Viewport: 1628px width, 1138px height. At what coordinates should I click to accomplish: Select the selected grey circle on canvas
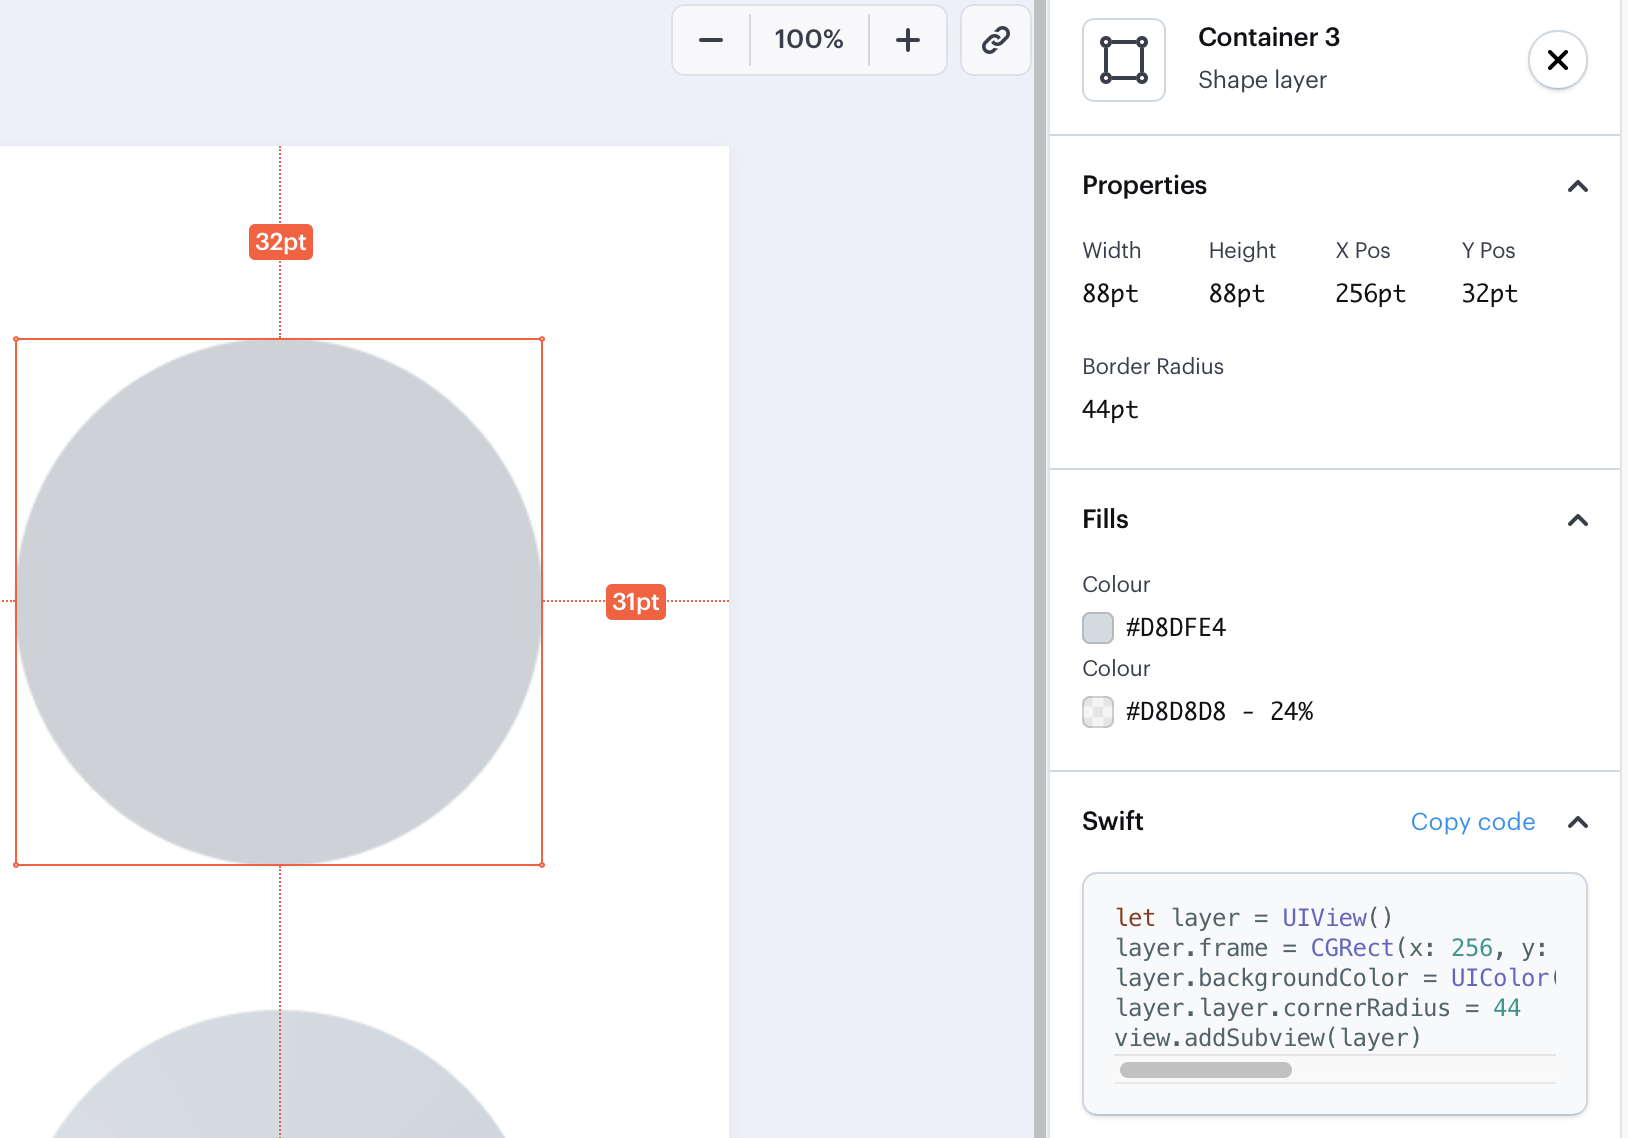tap(279, 602)
